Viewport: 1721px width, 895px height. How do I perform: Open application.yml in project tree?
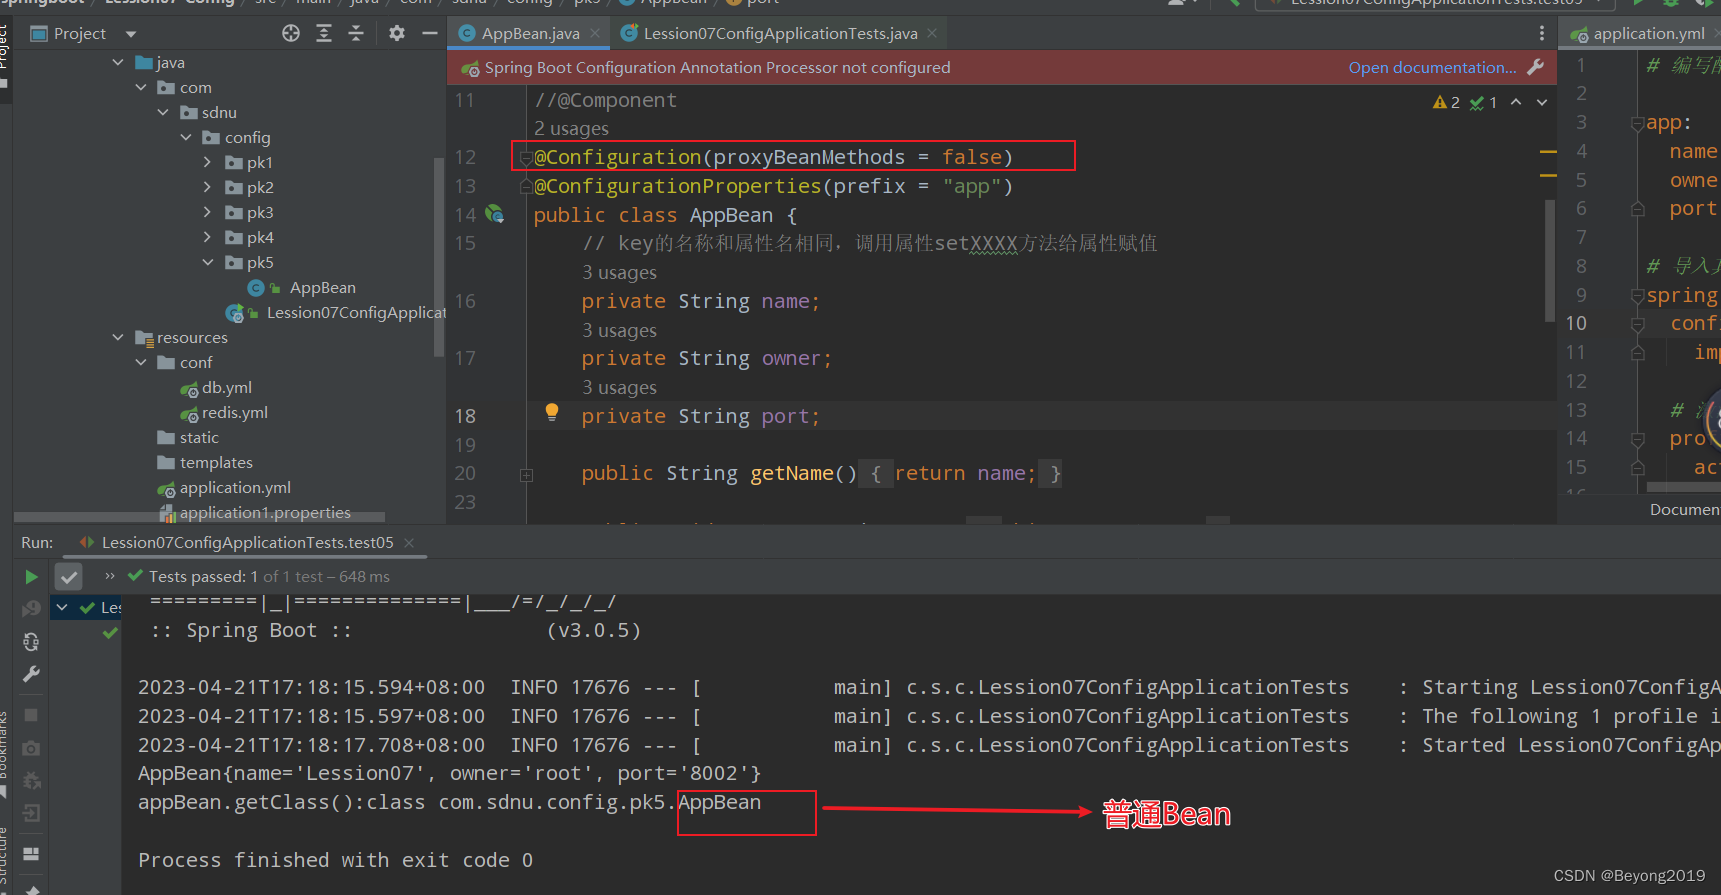pyautogui.click(x=235, y=487)
